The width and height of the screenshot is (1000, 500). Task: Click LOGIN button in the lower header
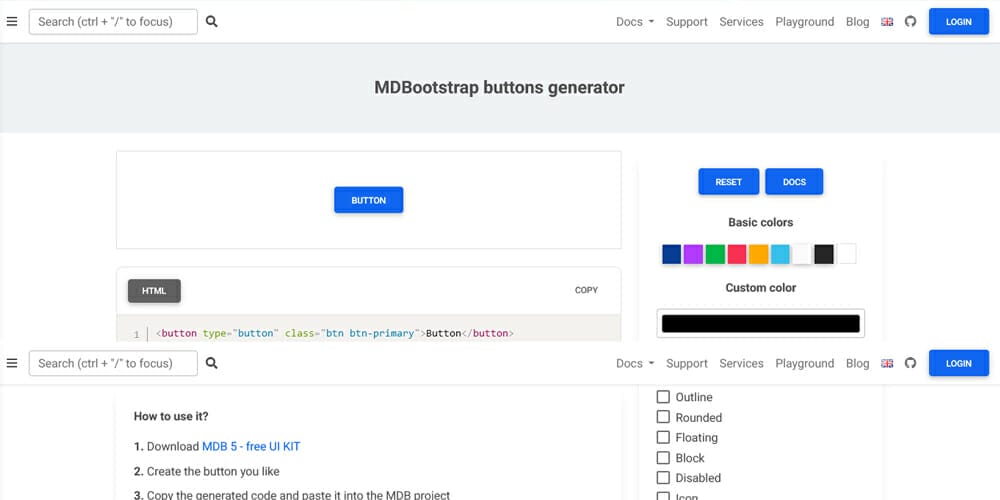pos(959,364)
